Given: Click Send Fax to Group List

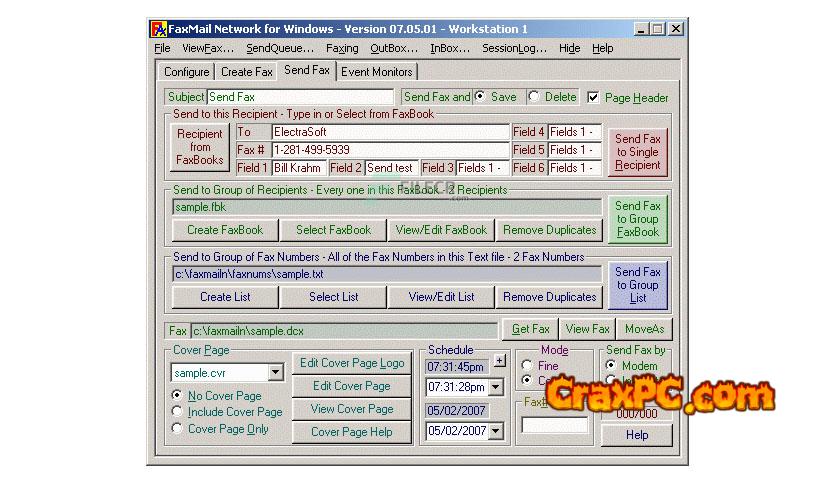Looking at the screenshot, I should 638,285.
